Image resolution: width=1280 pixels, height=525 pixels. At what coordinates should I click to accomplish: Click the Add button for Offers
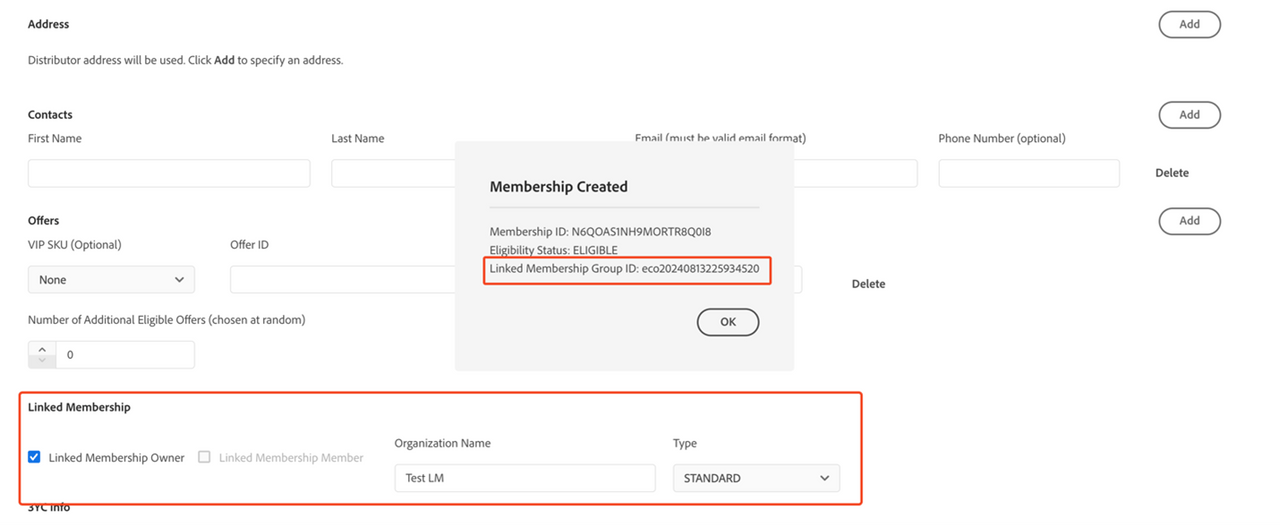tap(1189, 221)
